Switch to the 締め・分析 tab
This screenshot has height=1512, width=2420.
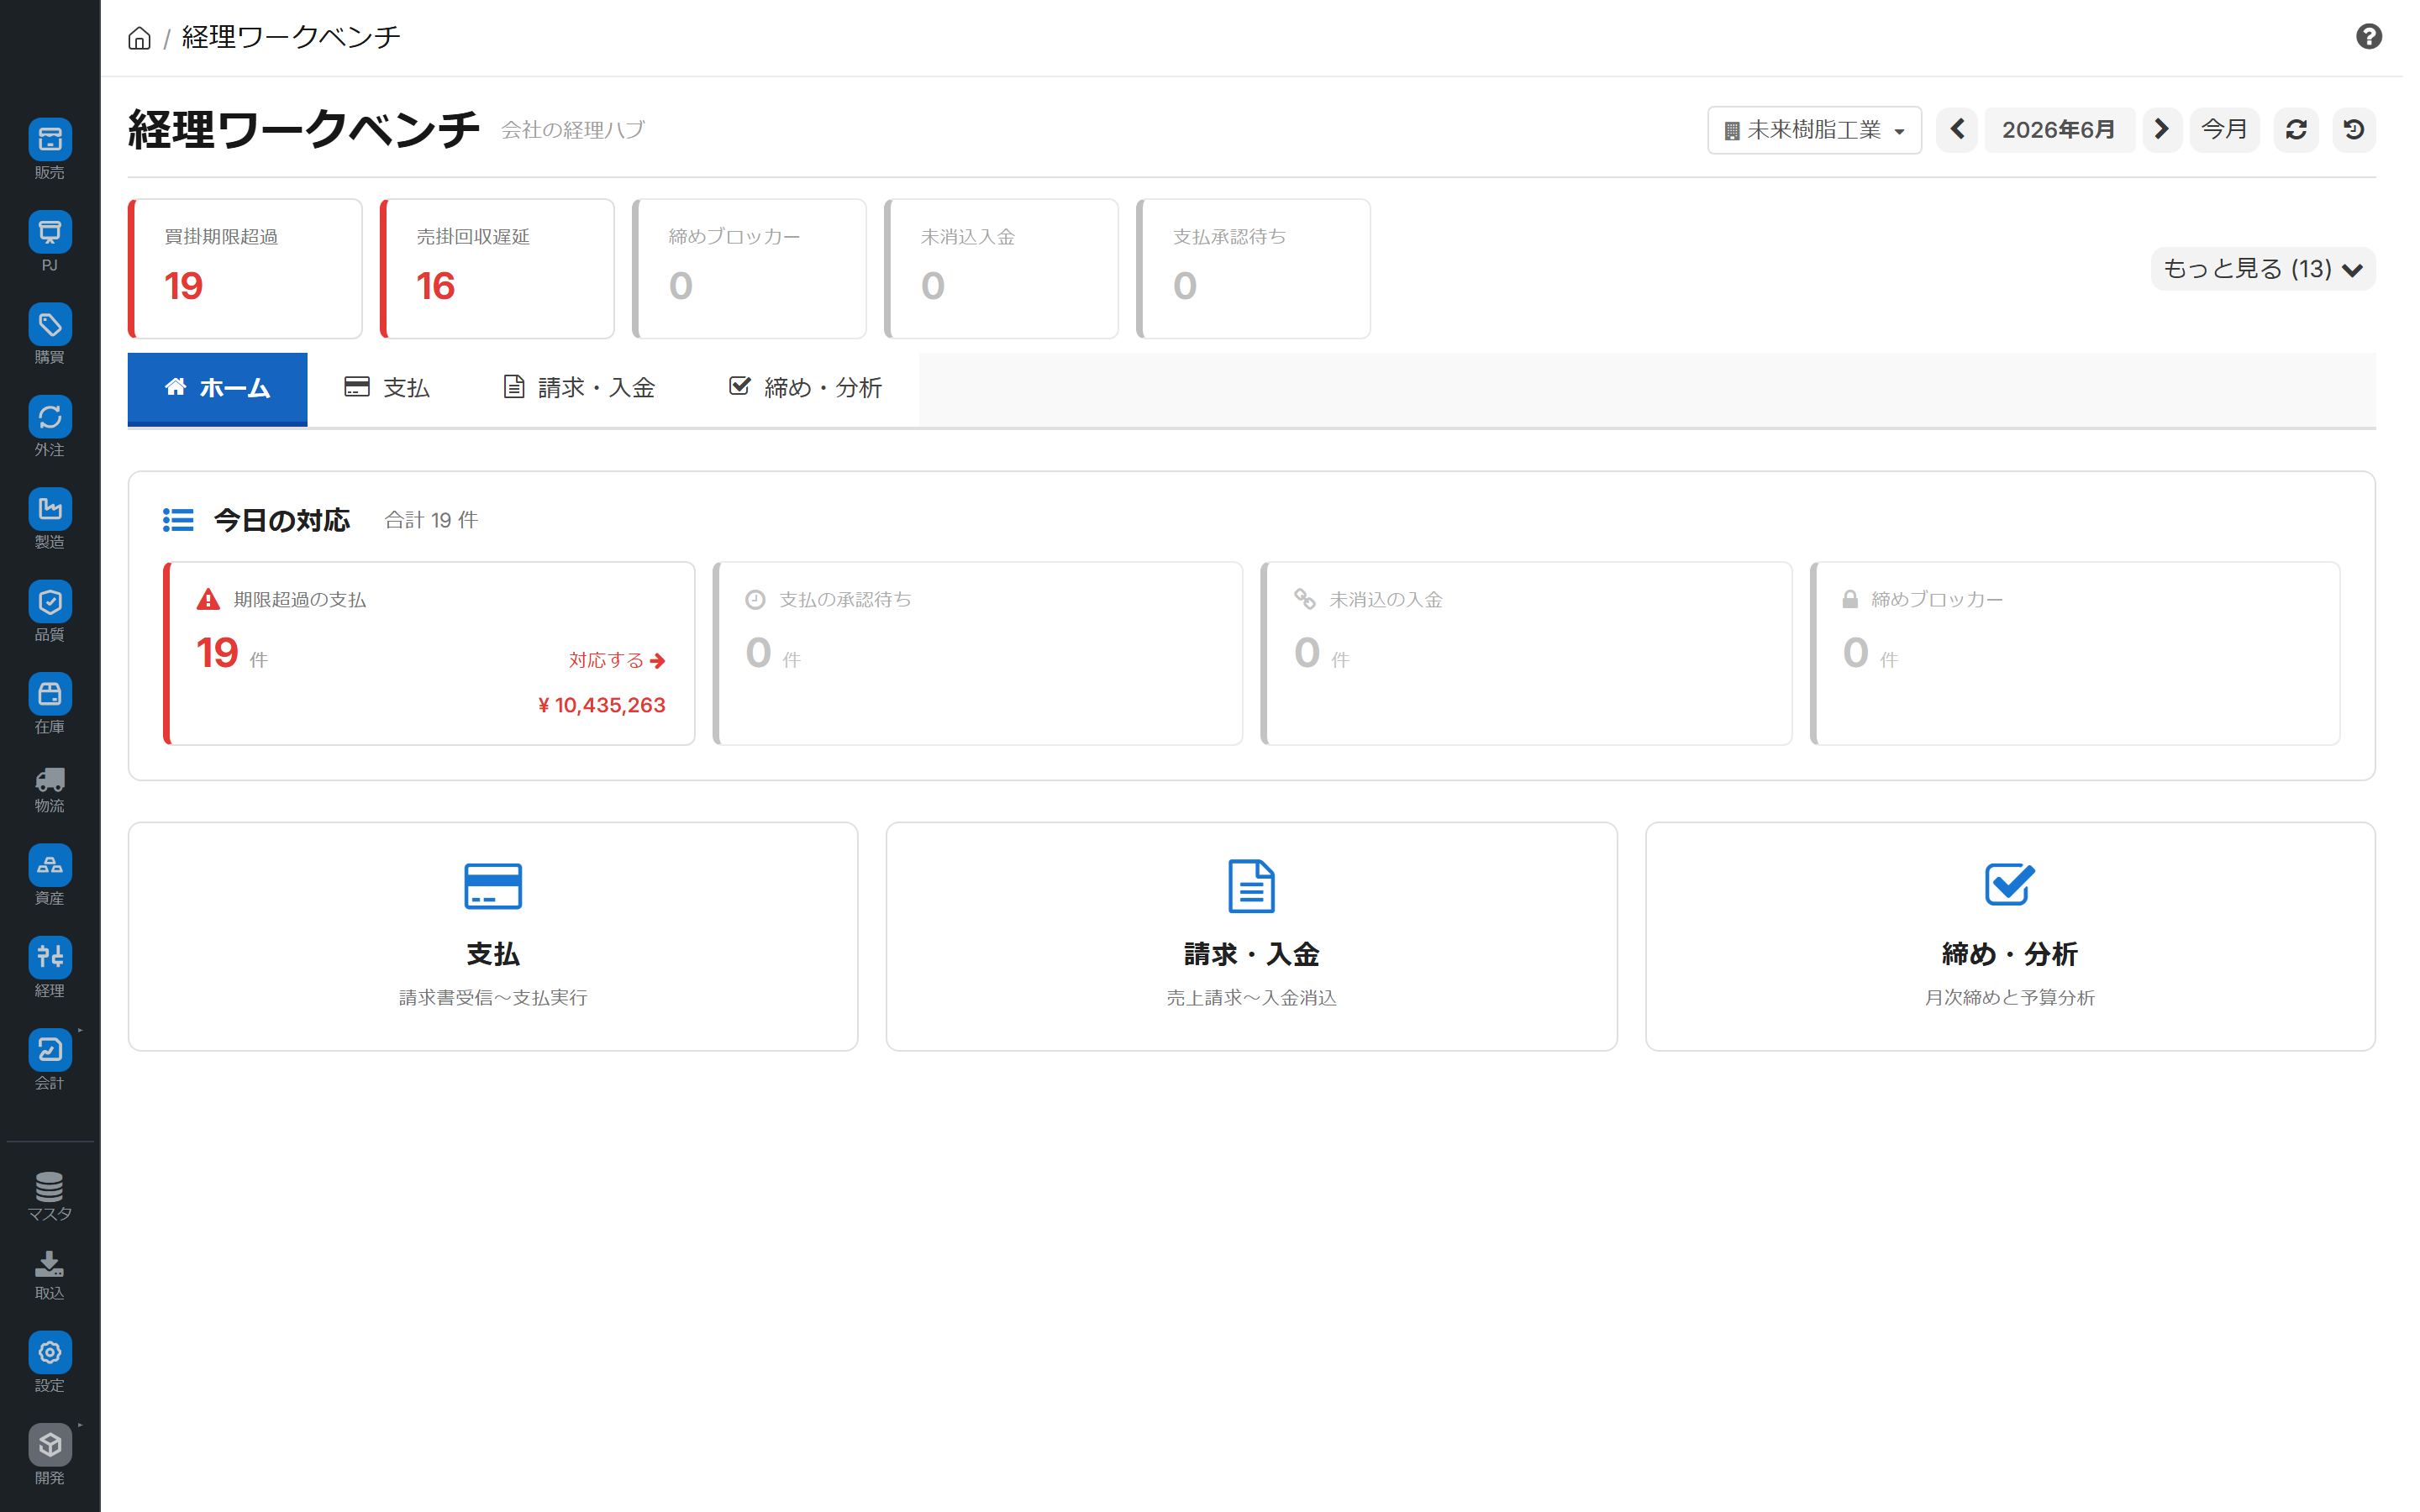805,388
